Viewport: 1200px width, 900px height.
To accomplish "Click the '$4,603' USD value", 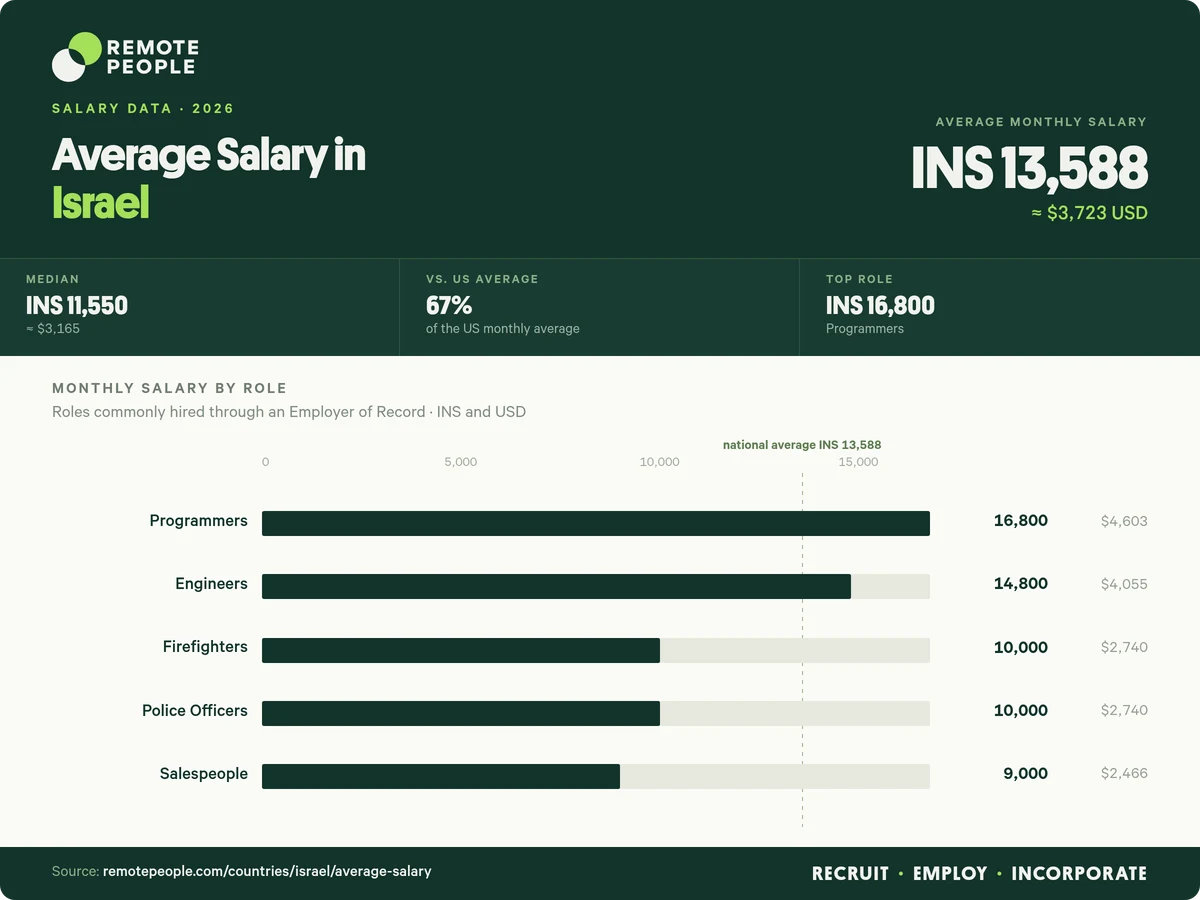I will (1124, 521).
